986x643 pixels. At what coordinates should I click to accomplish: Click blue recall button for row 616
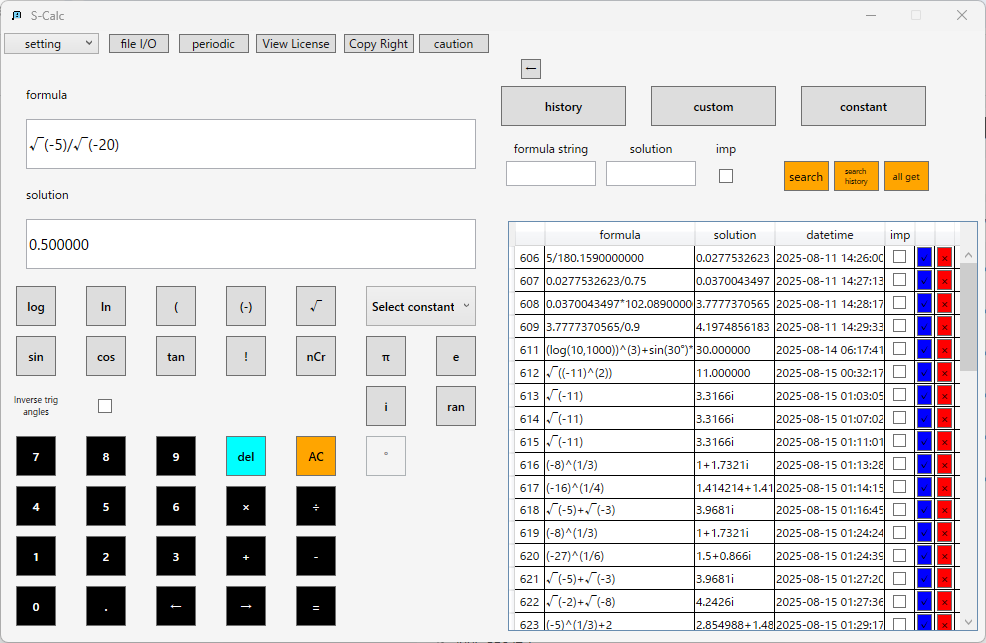tap(924, 464)
